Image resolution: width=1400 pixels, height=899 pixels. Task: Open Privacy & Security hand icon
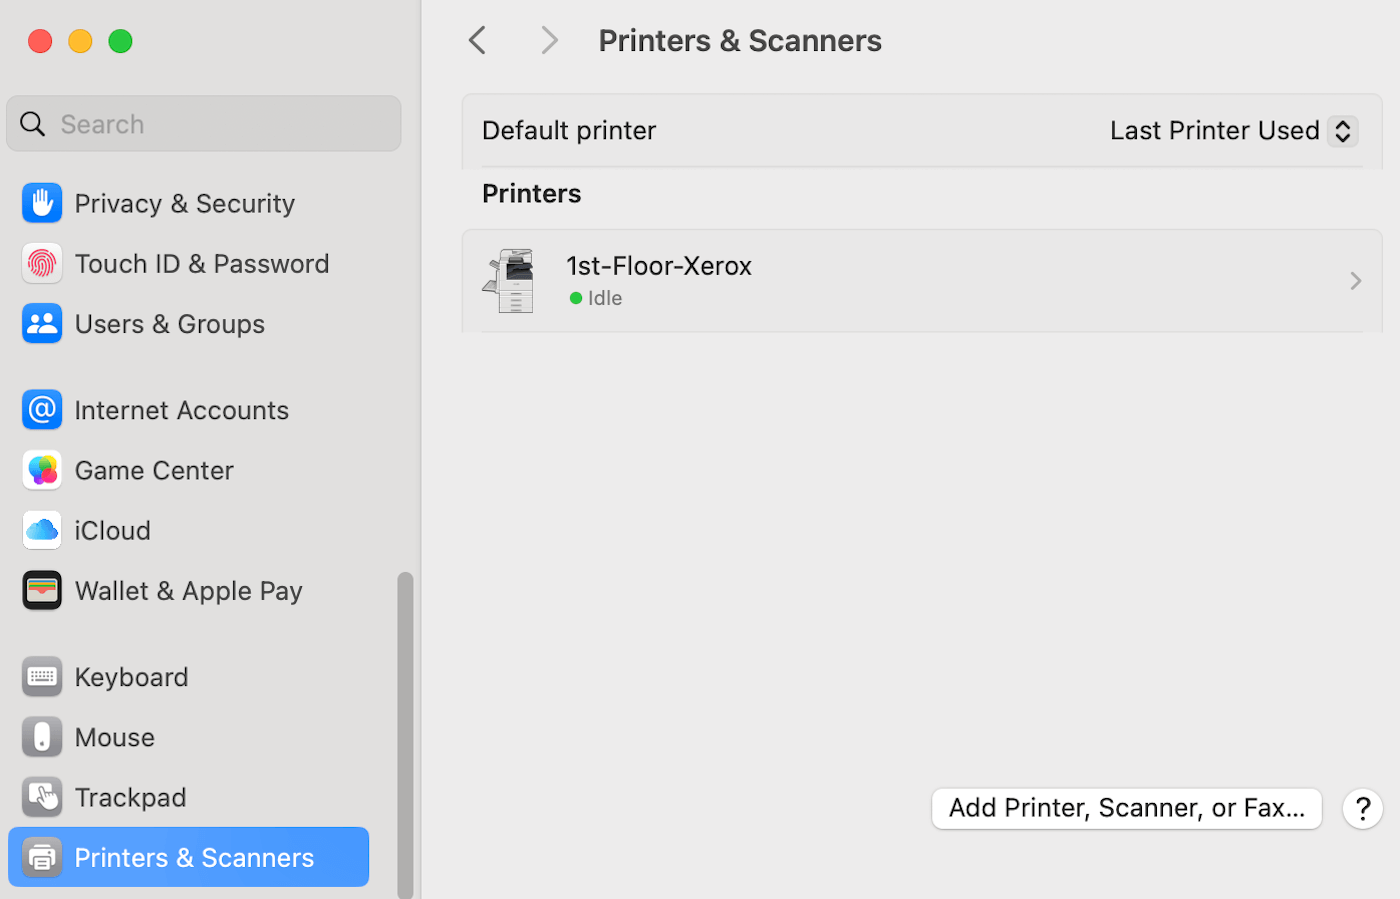(42, 203)
